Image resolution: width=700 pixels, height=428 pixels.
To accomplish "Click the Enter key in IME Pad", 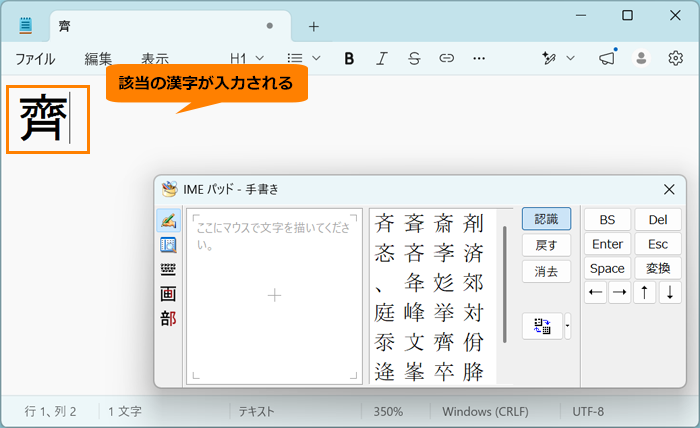I will pos(608,244).
